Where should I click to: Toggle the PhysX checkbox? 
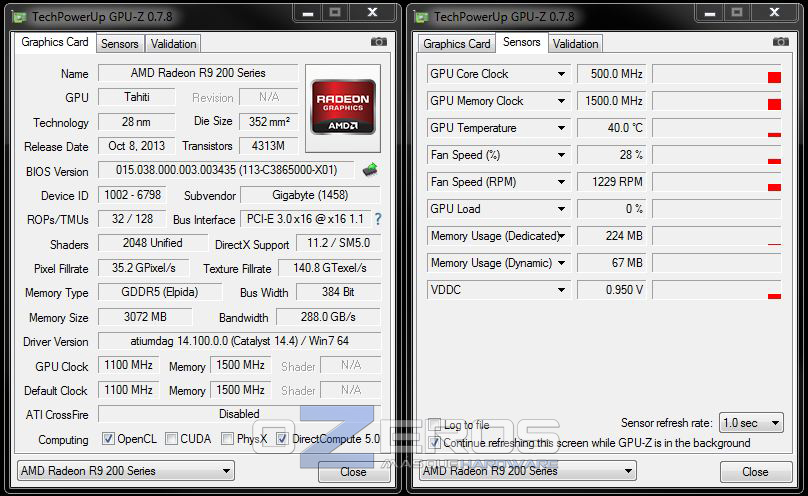click(x=228, y=439)
